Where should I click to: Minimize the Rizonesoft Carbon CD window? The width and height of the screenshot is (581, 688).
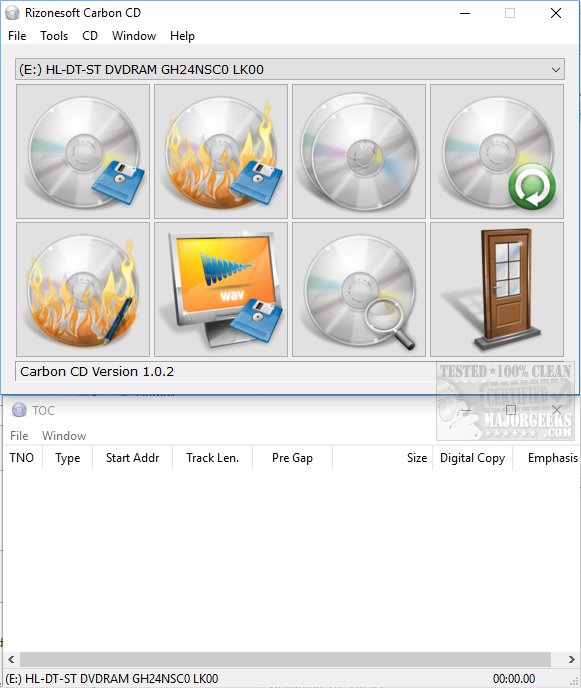465,13
